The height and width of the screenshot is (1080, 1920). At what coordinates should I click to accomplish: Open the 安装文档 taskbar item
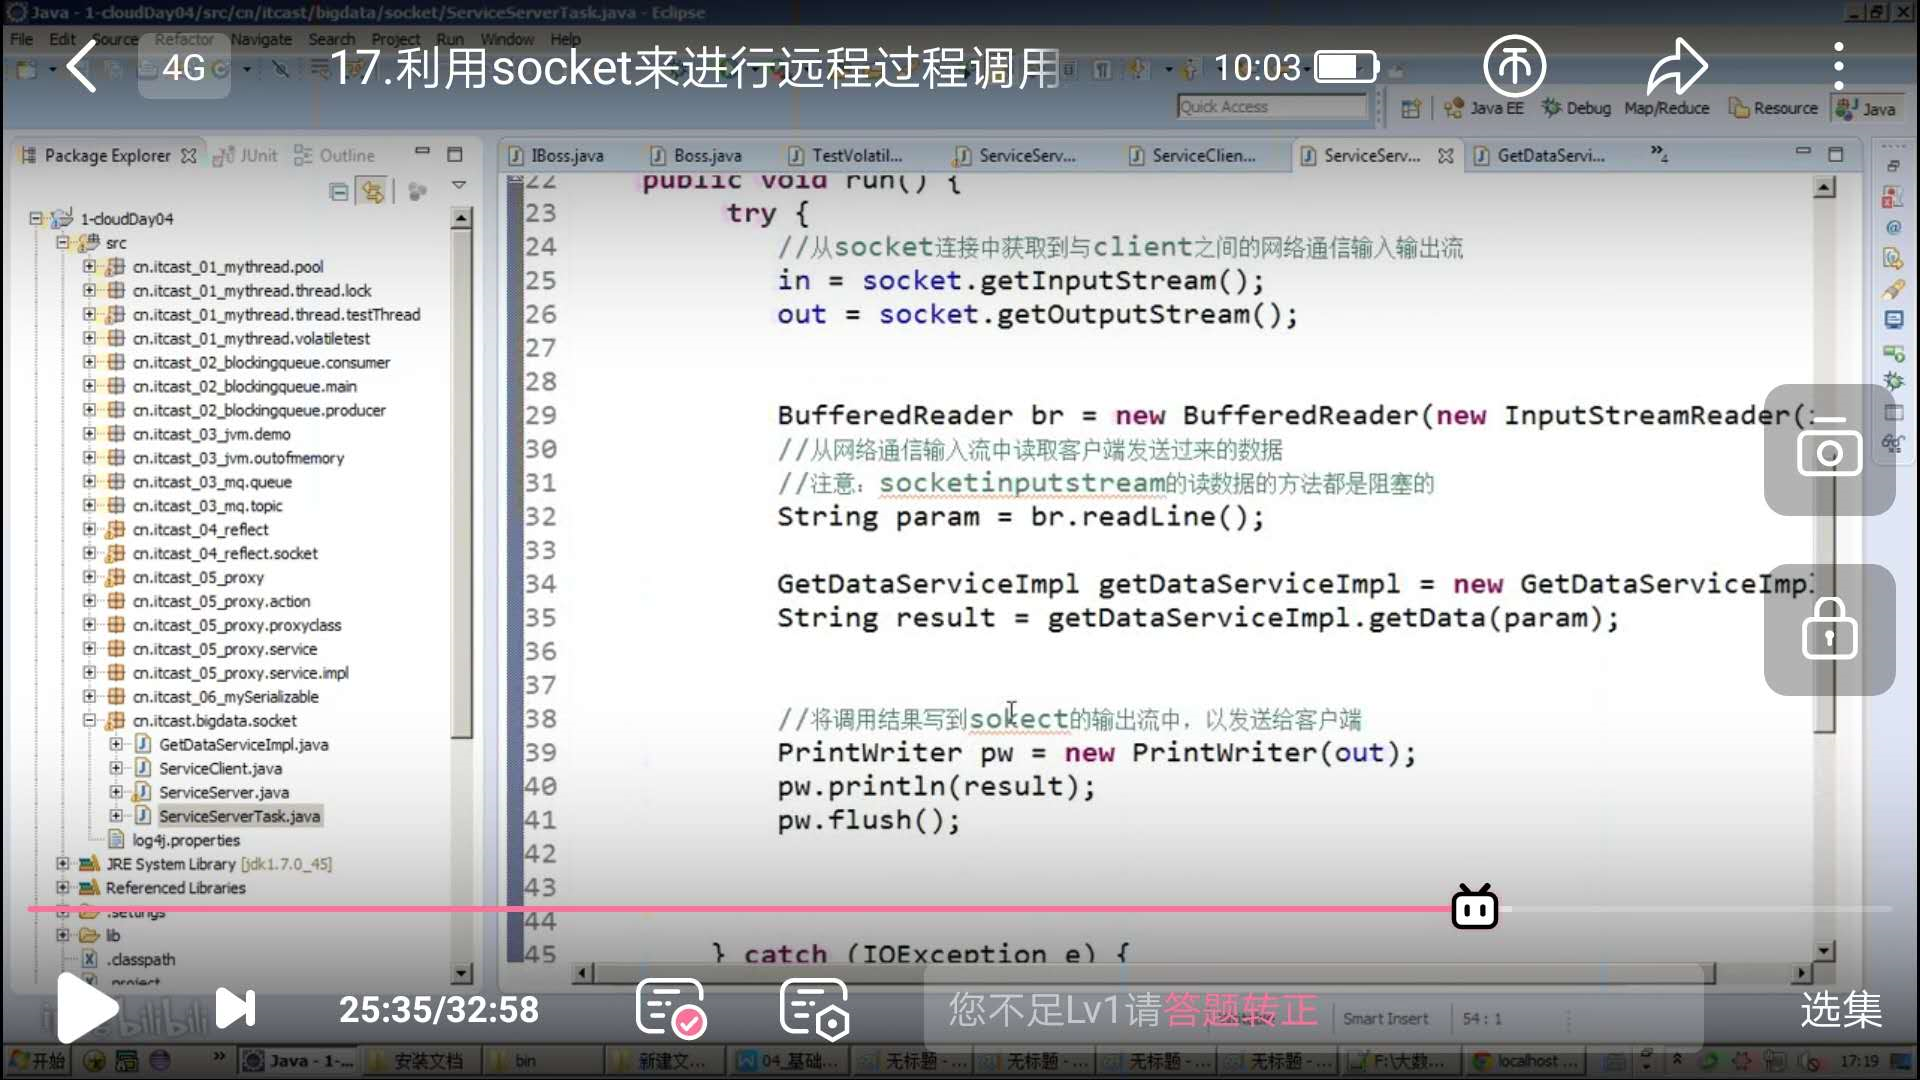point(418,1060)
